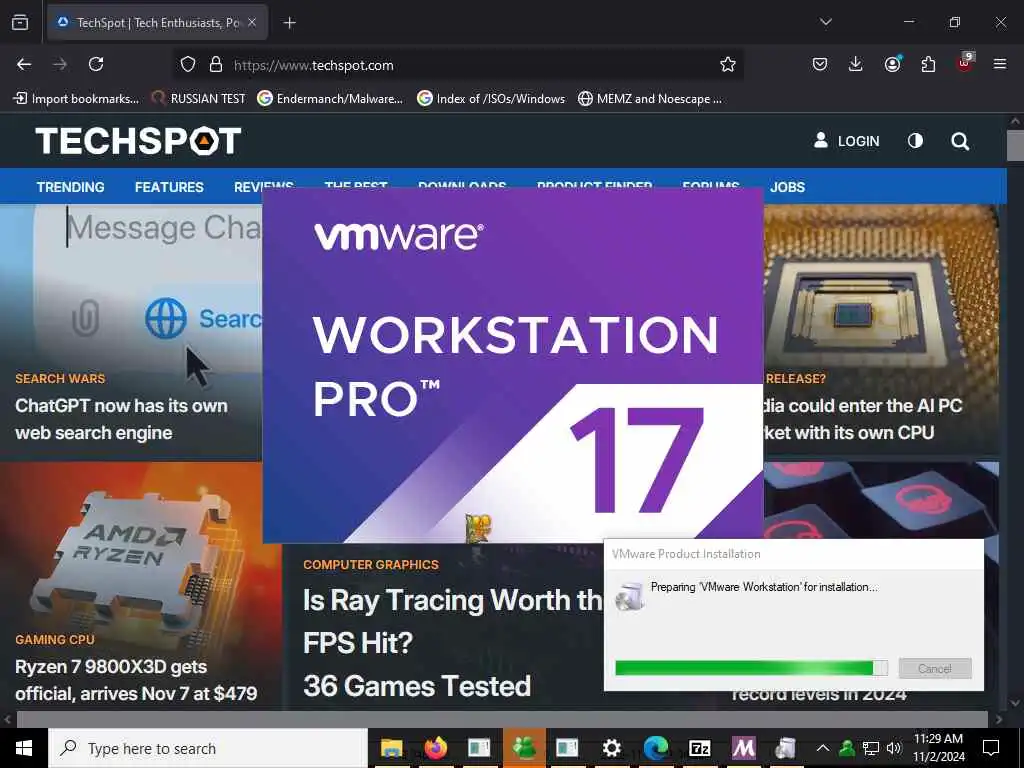Open tracking protection shield icon
The image size is (1024, 768).
[x=188, y=65]
